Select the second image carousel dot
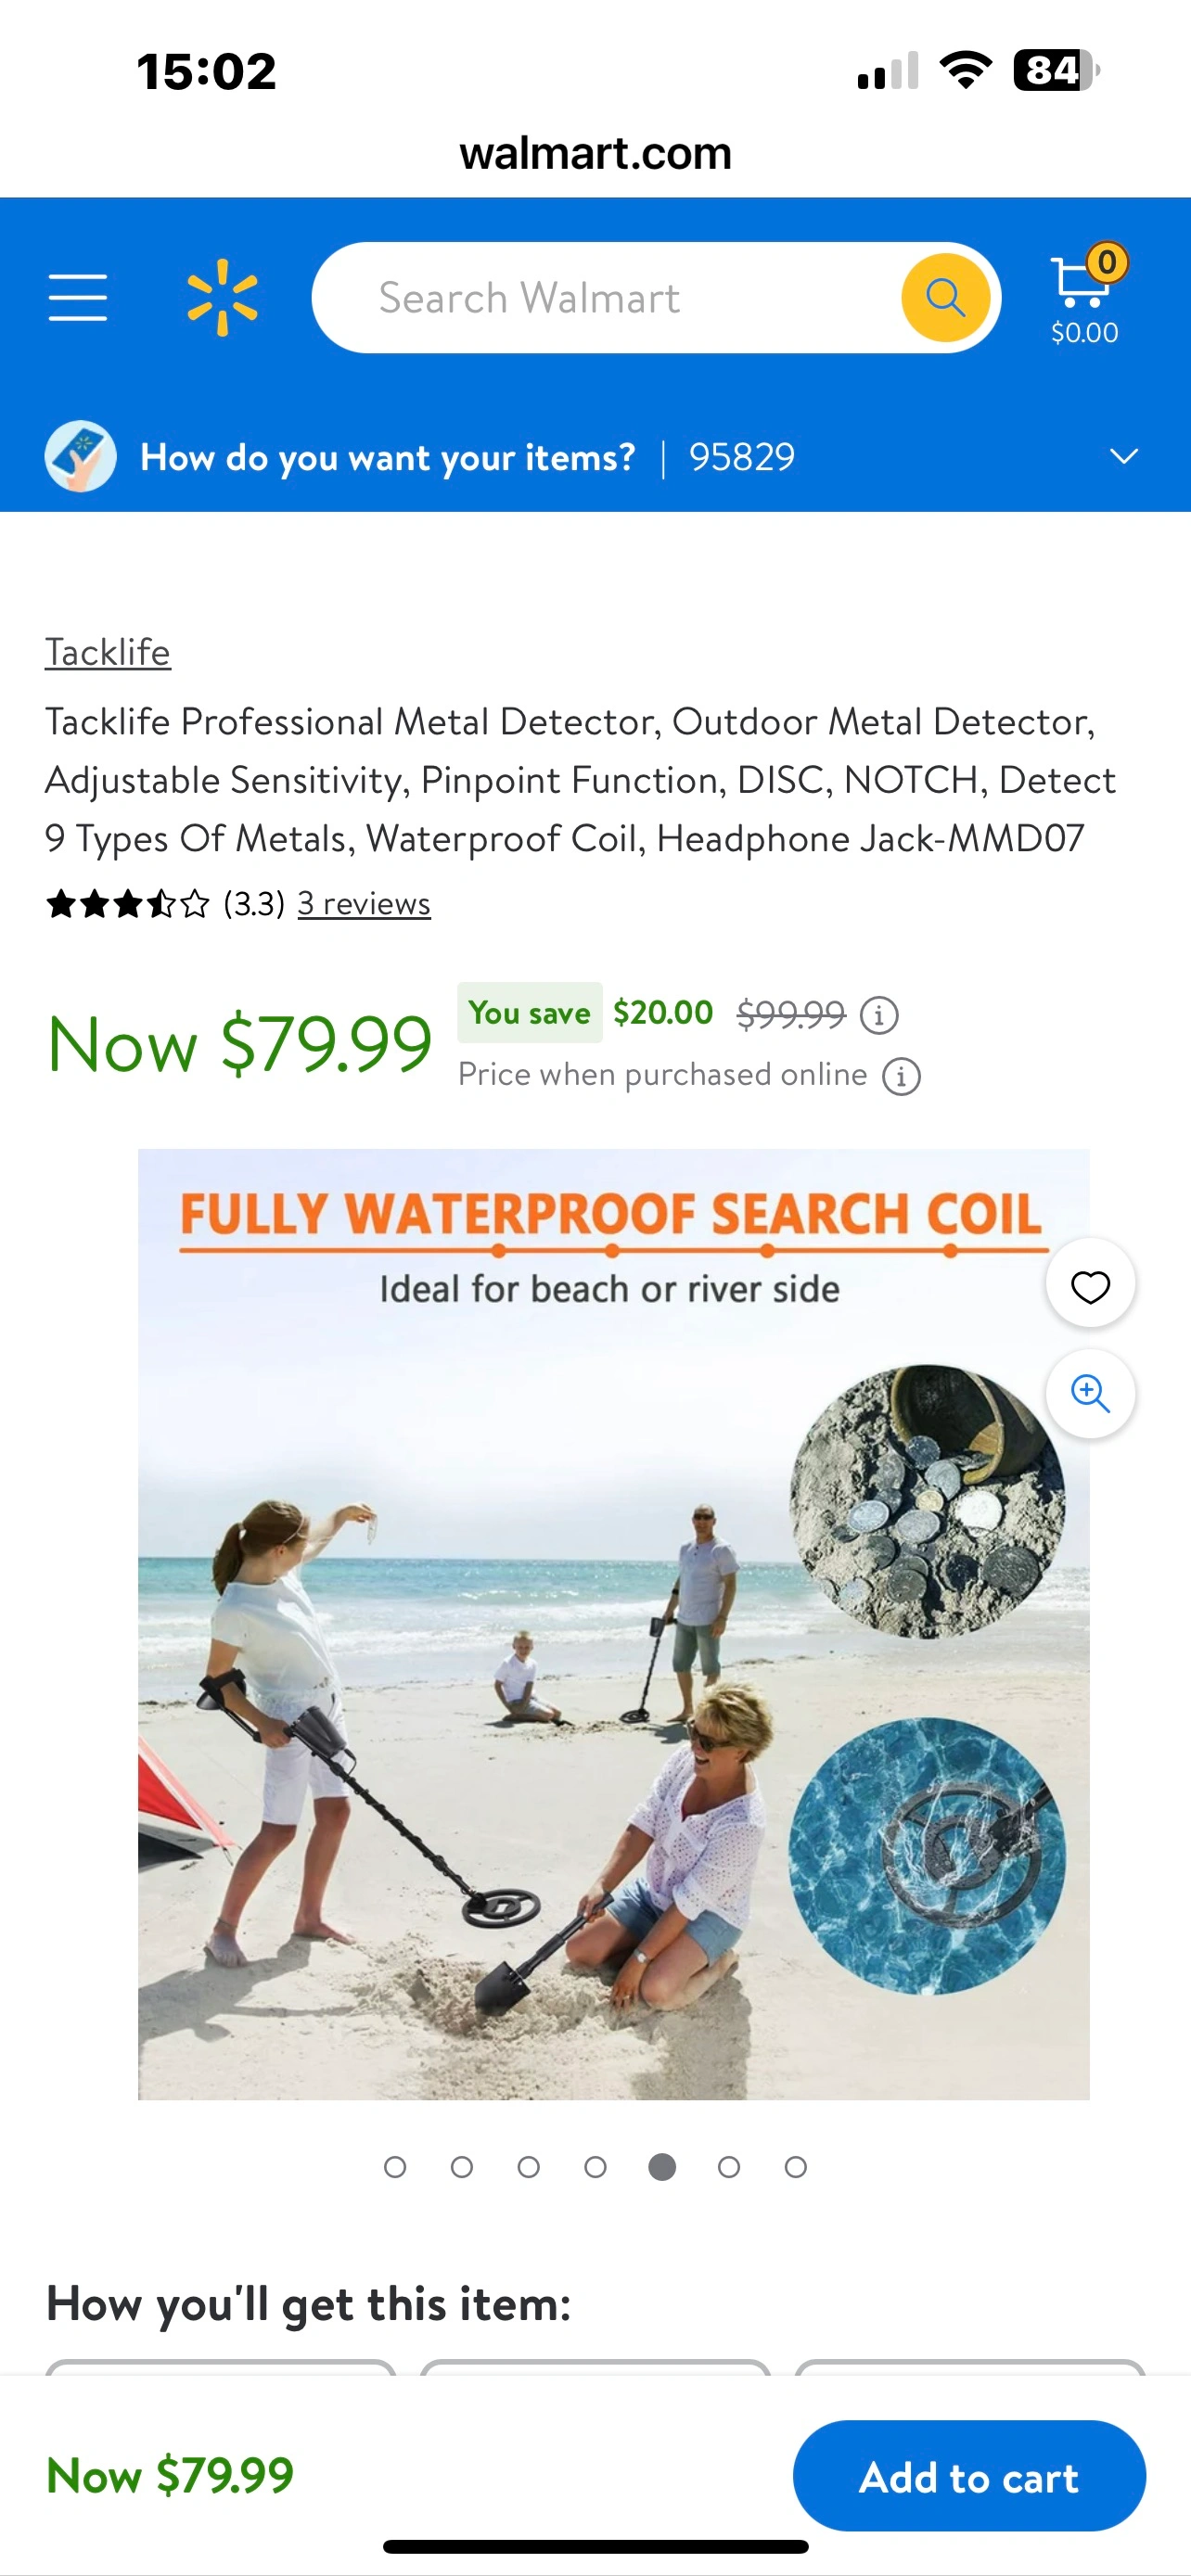The width and height of the screenshot is (1191, 2576). click(462, 2167)
